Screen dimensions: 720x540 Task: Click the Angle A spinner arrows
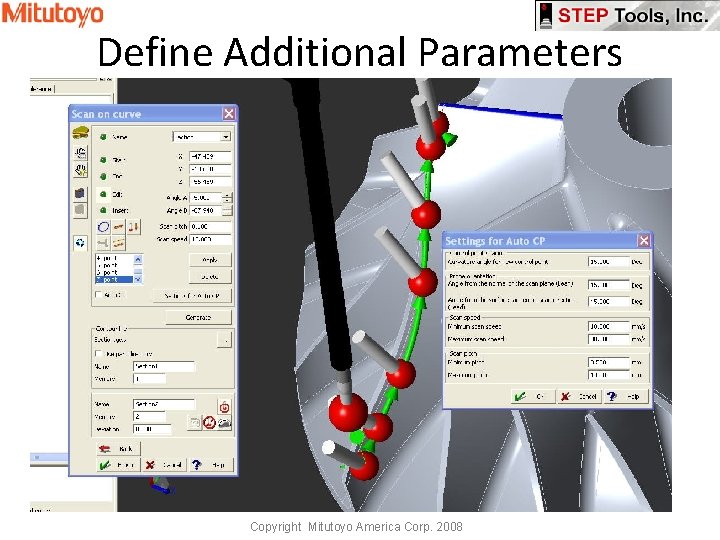click(x=227, y=197)
